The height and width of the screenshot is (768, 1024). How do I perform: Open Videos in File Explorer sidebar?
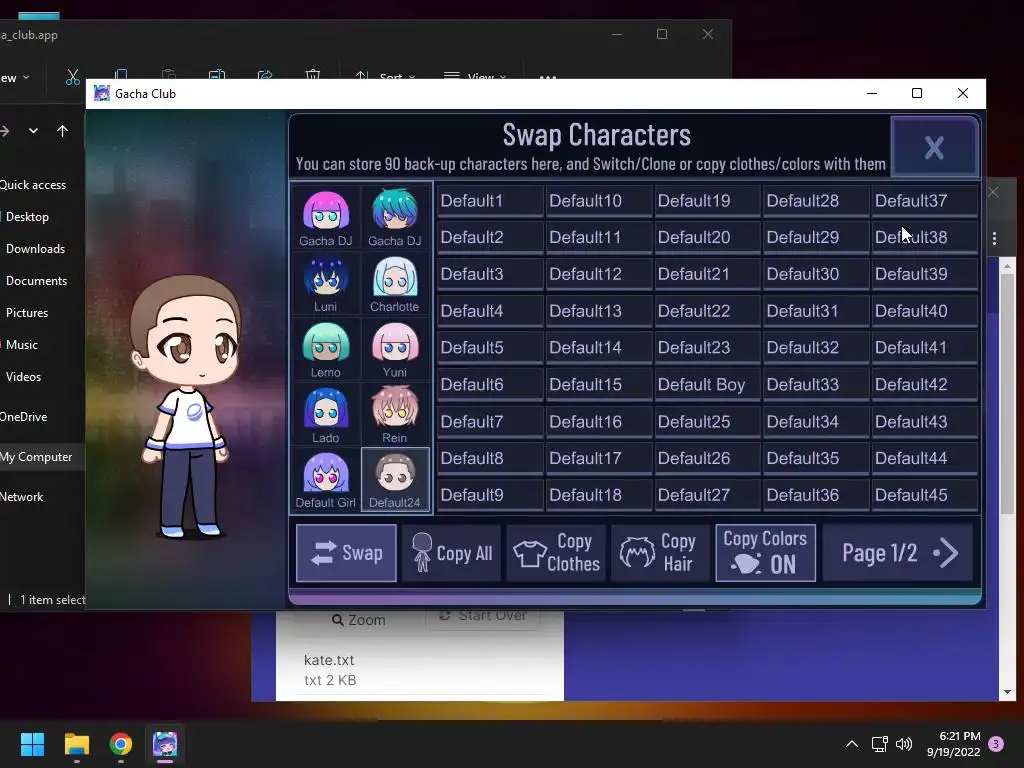click(24, 377)
